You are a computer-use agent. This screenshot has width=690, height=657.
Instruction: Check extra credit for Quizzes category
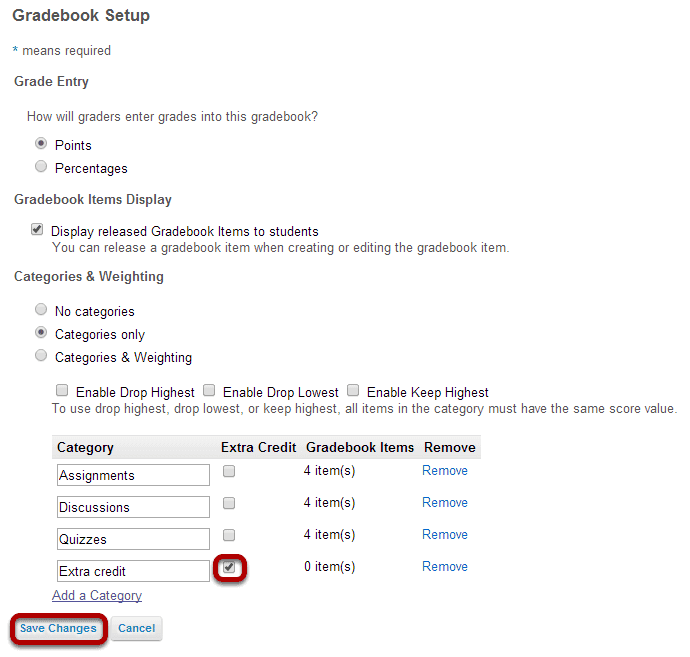pyautogui.click(x=229, y=535)
